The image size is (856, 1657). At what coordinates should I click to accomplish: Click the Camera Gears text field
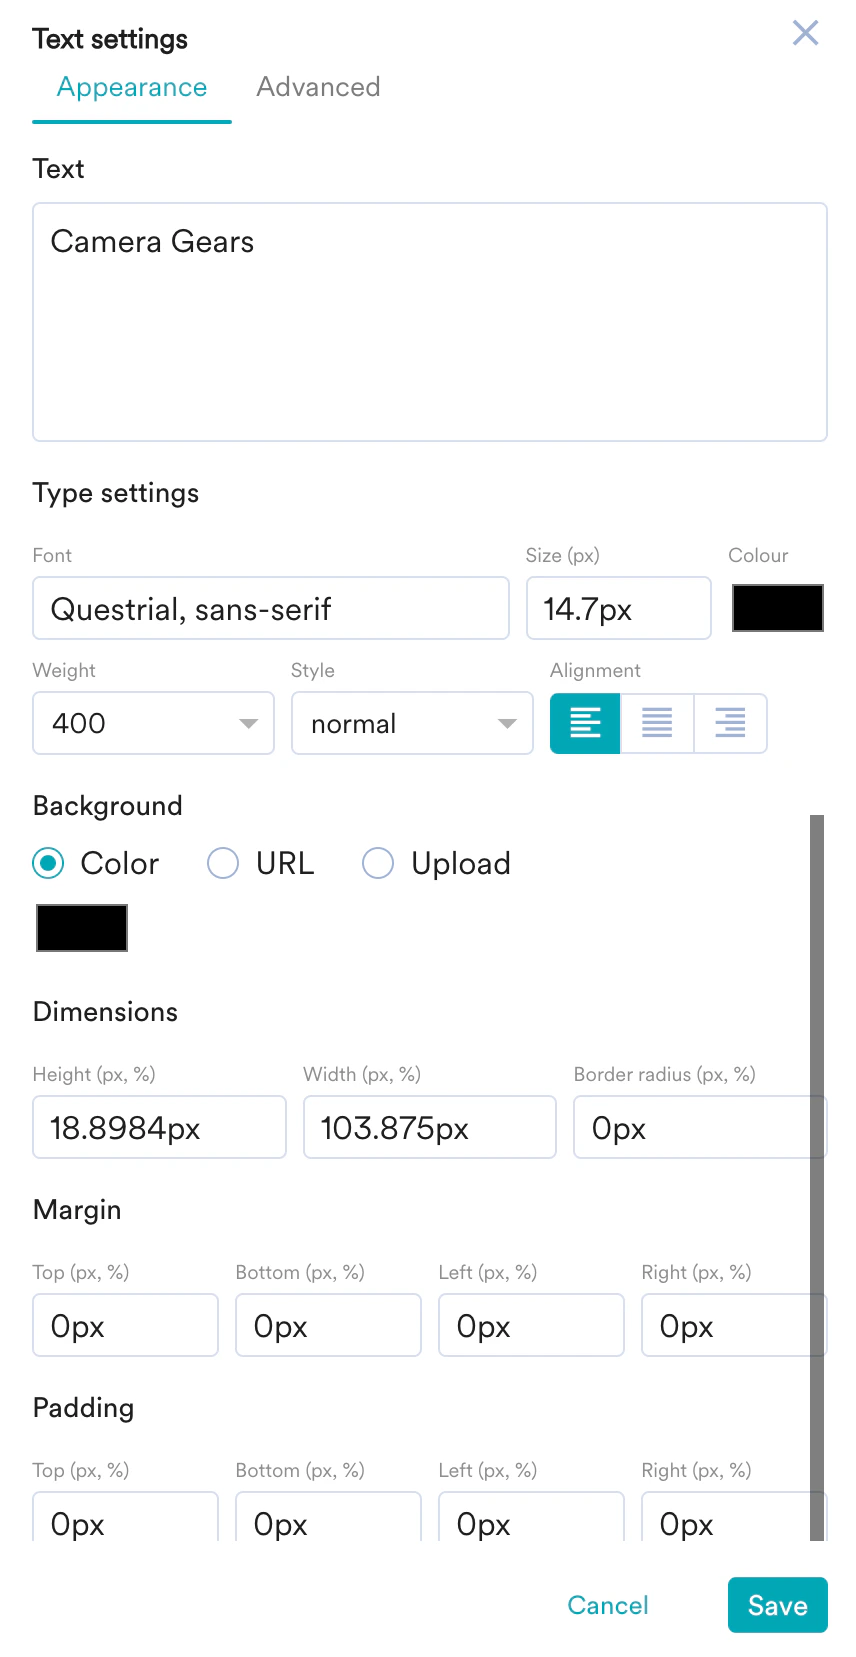(429, 320)
